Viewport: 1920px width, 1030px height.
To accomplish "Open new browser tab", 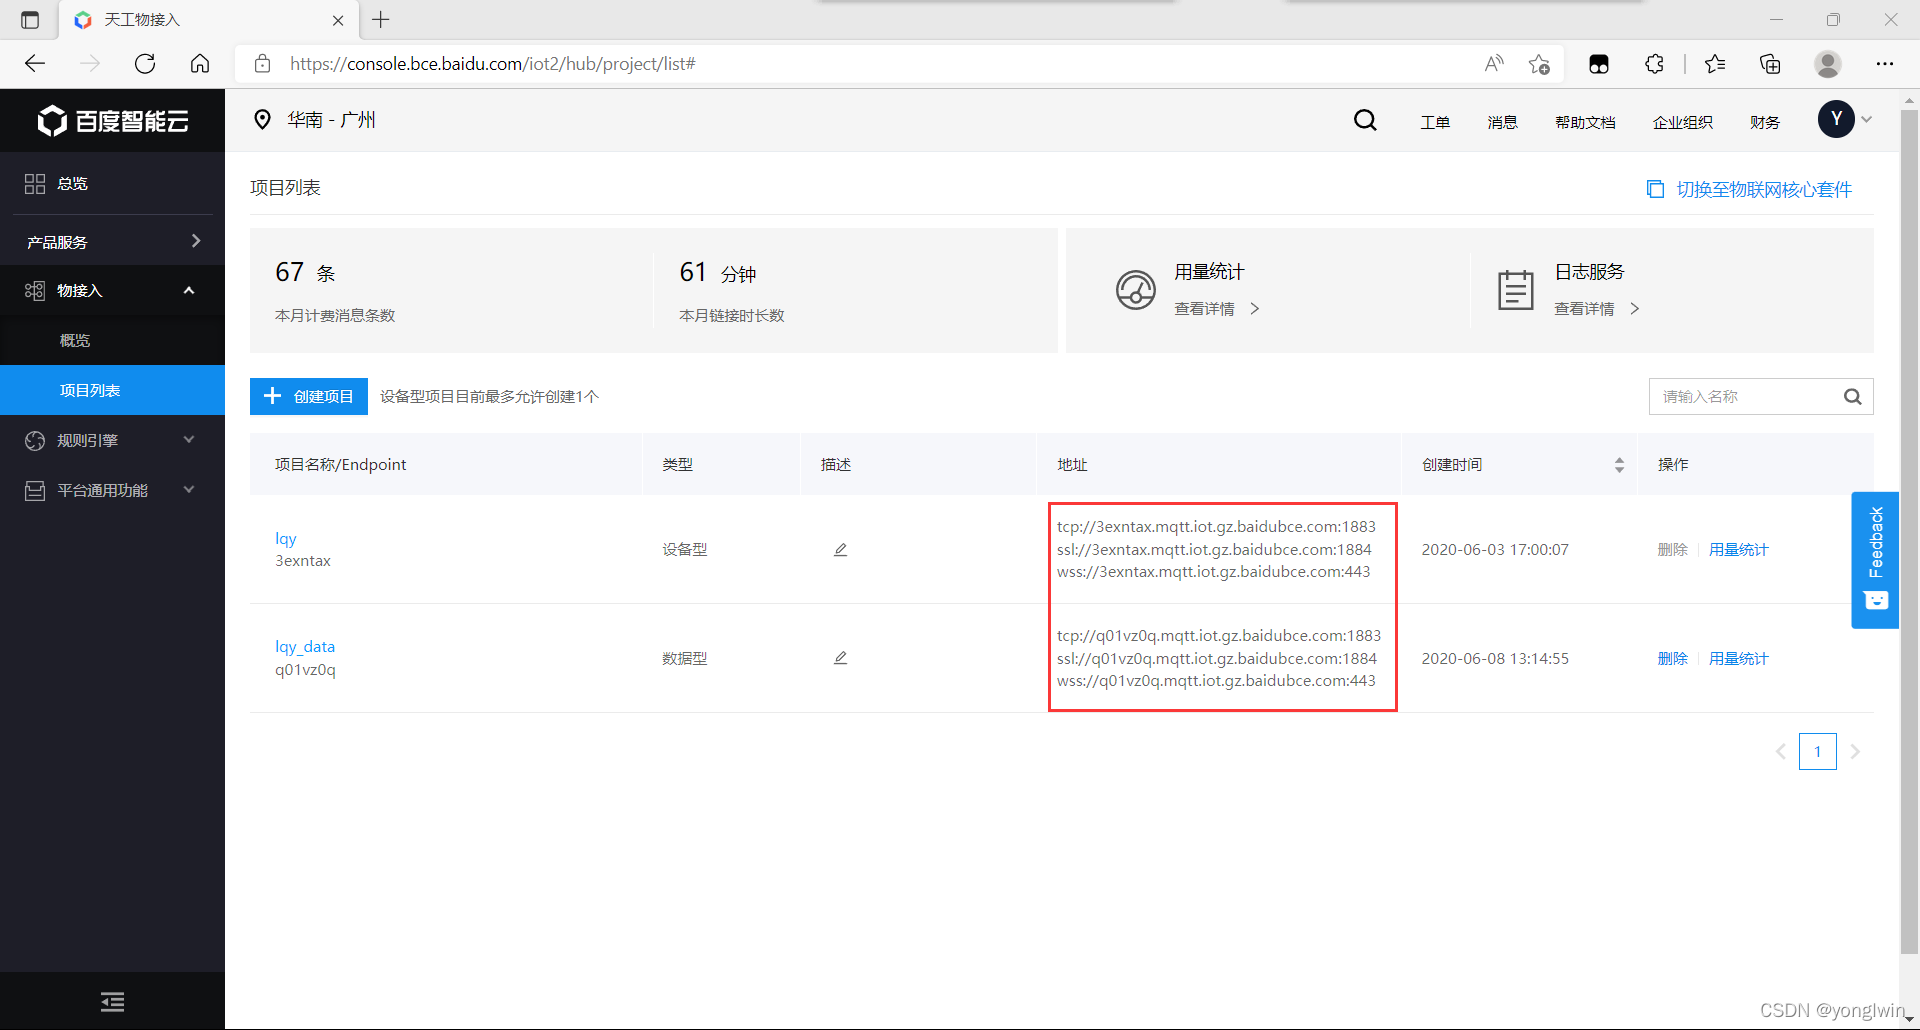I will tap(381, 20).
